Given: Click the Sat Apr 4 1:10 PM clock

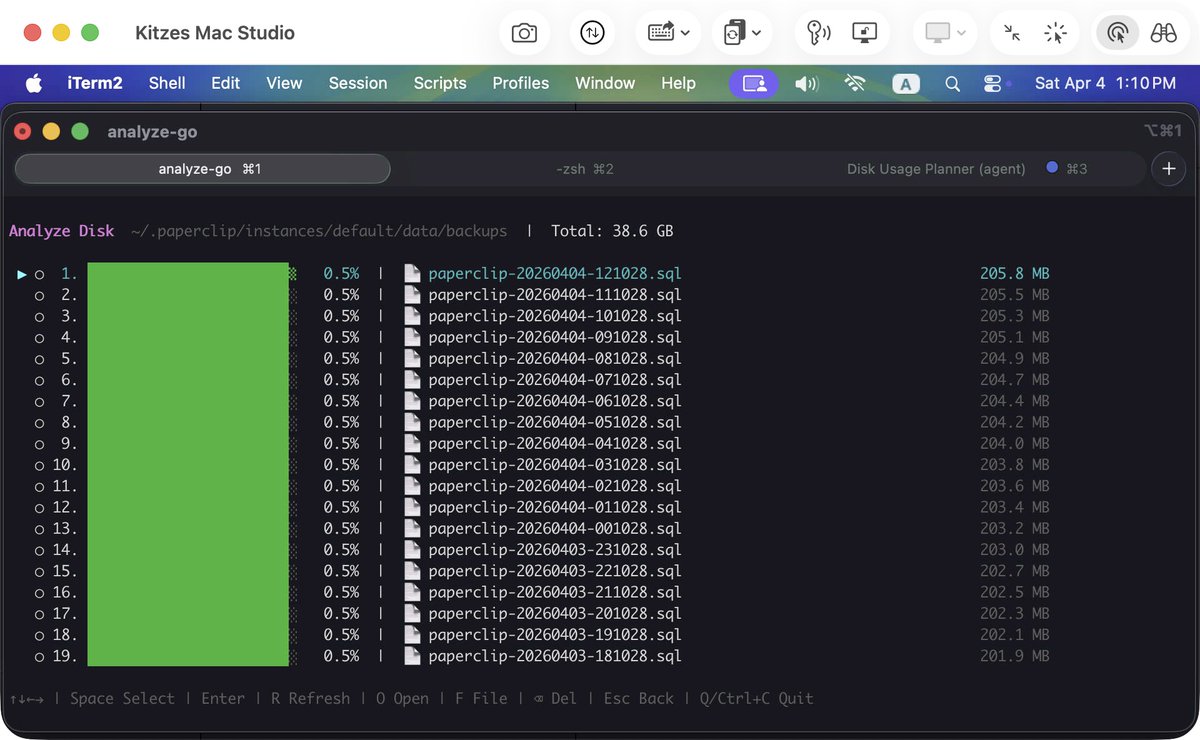Looking at the screenshot, I should coord(1105,83).
